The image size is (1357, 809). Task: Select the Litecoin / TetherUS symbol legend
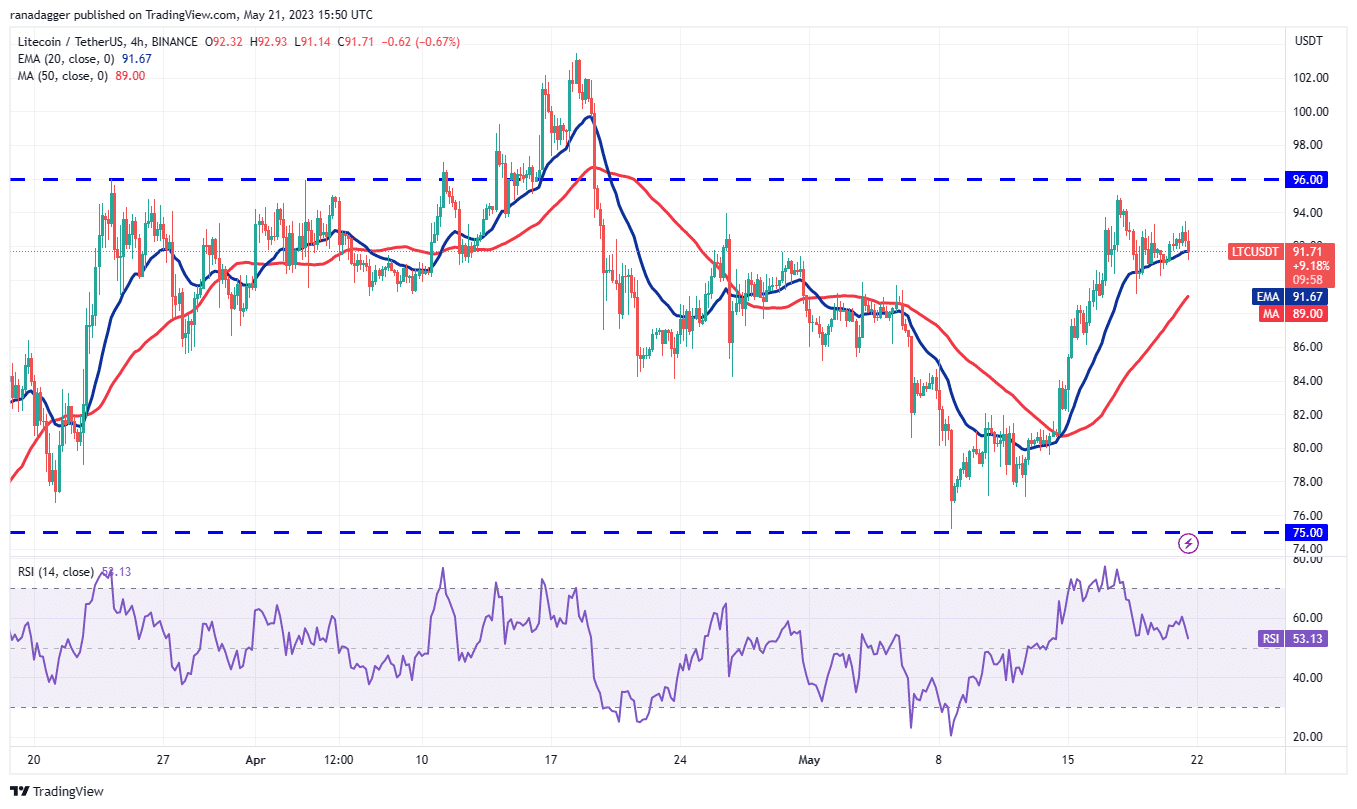point(109,42)
